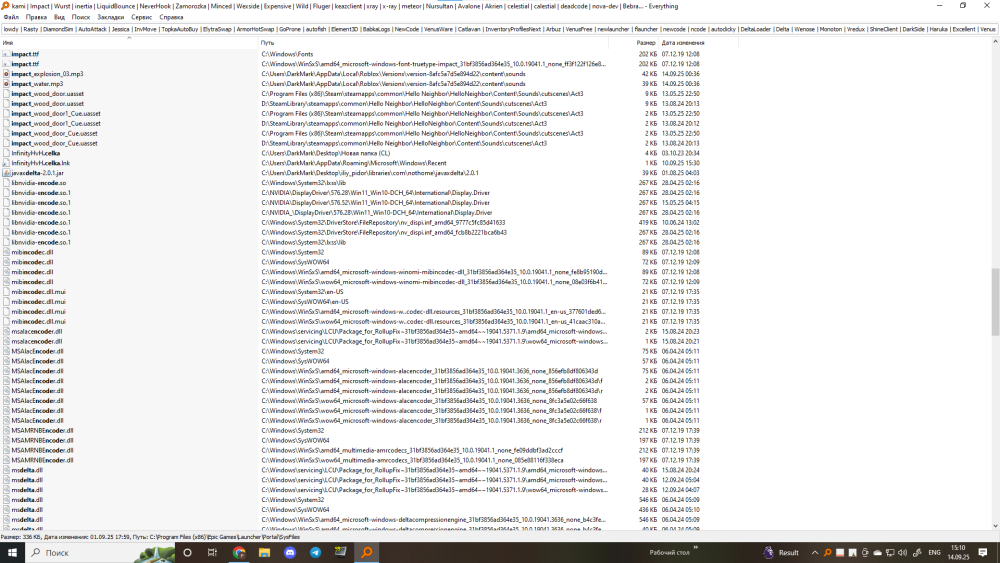Open Google Chrome from the taskbar
1000x563 pixels.
239,552
